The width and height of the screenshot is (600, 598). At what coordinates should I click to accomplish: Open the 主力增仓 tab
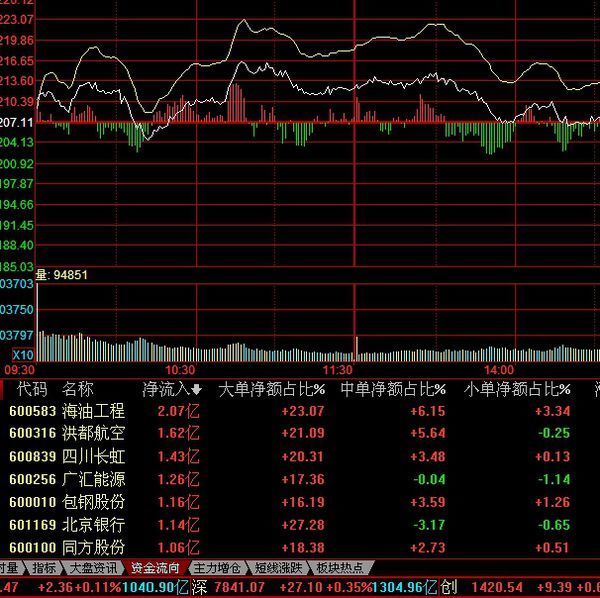(x=217, y=568)
